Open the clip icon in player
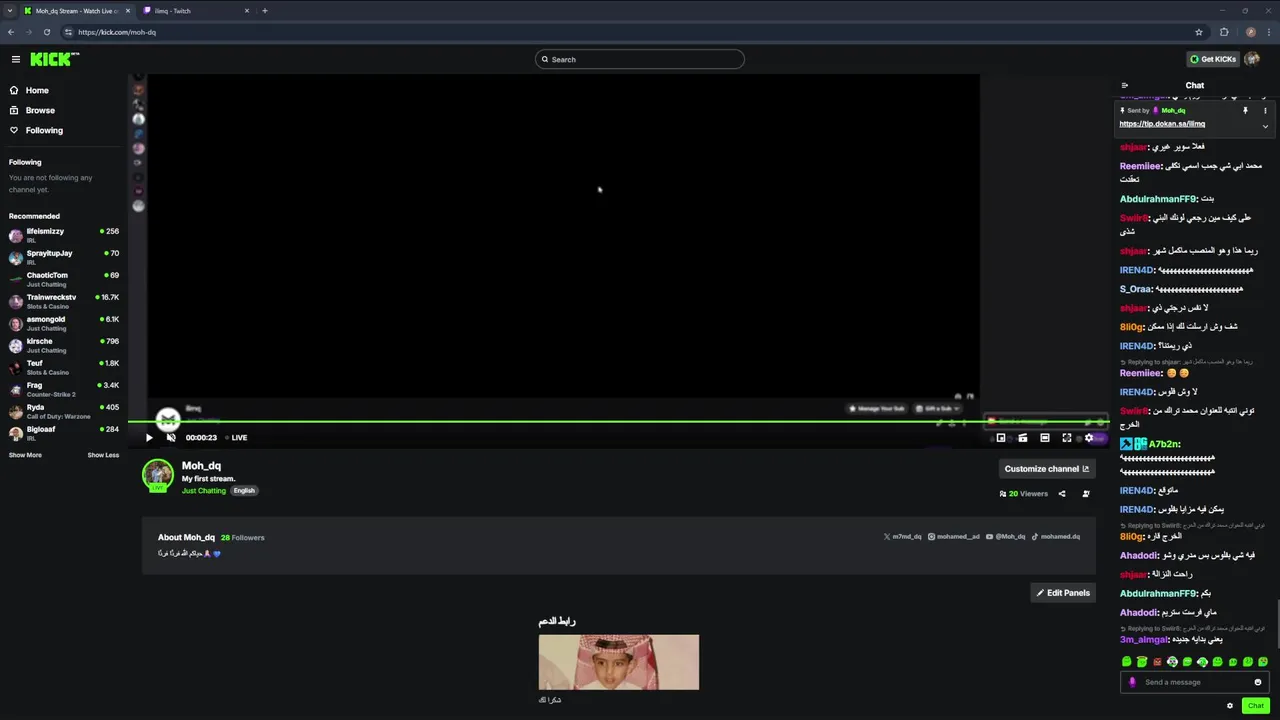Screen dimensions: 1280x720 1023,438
